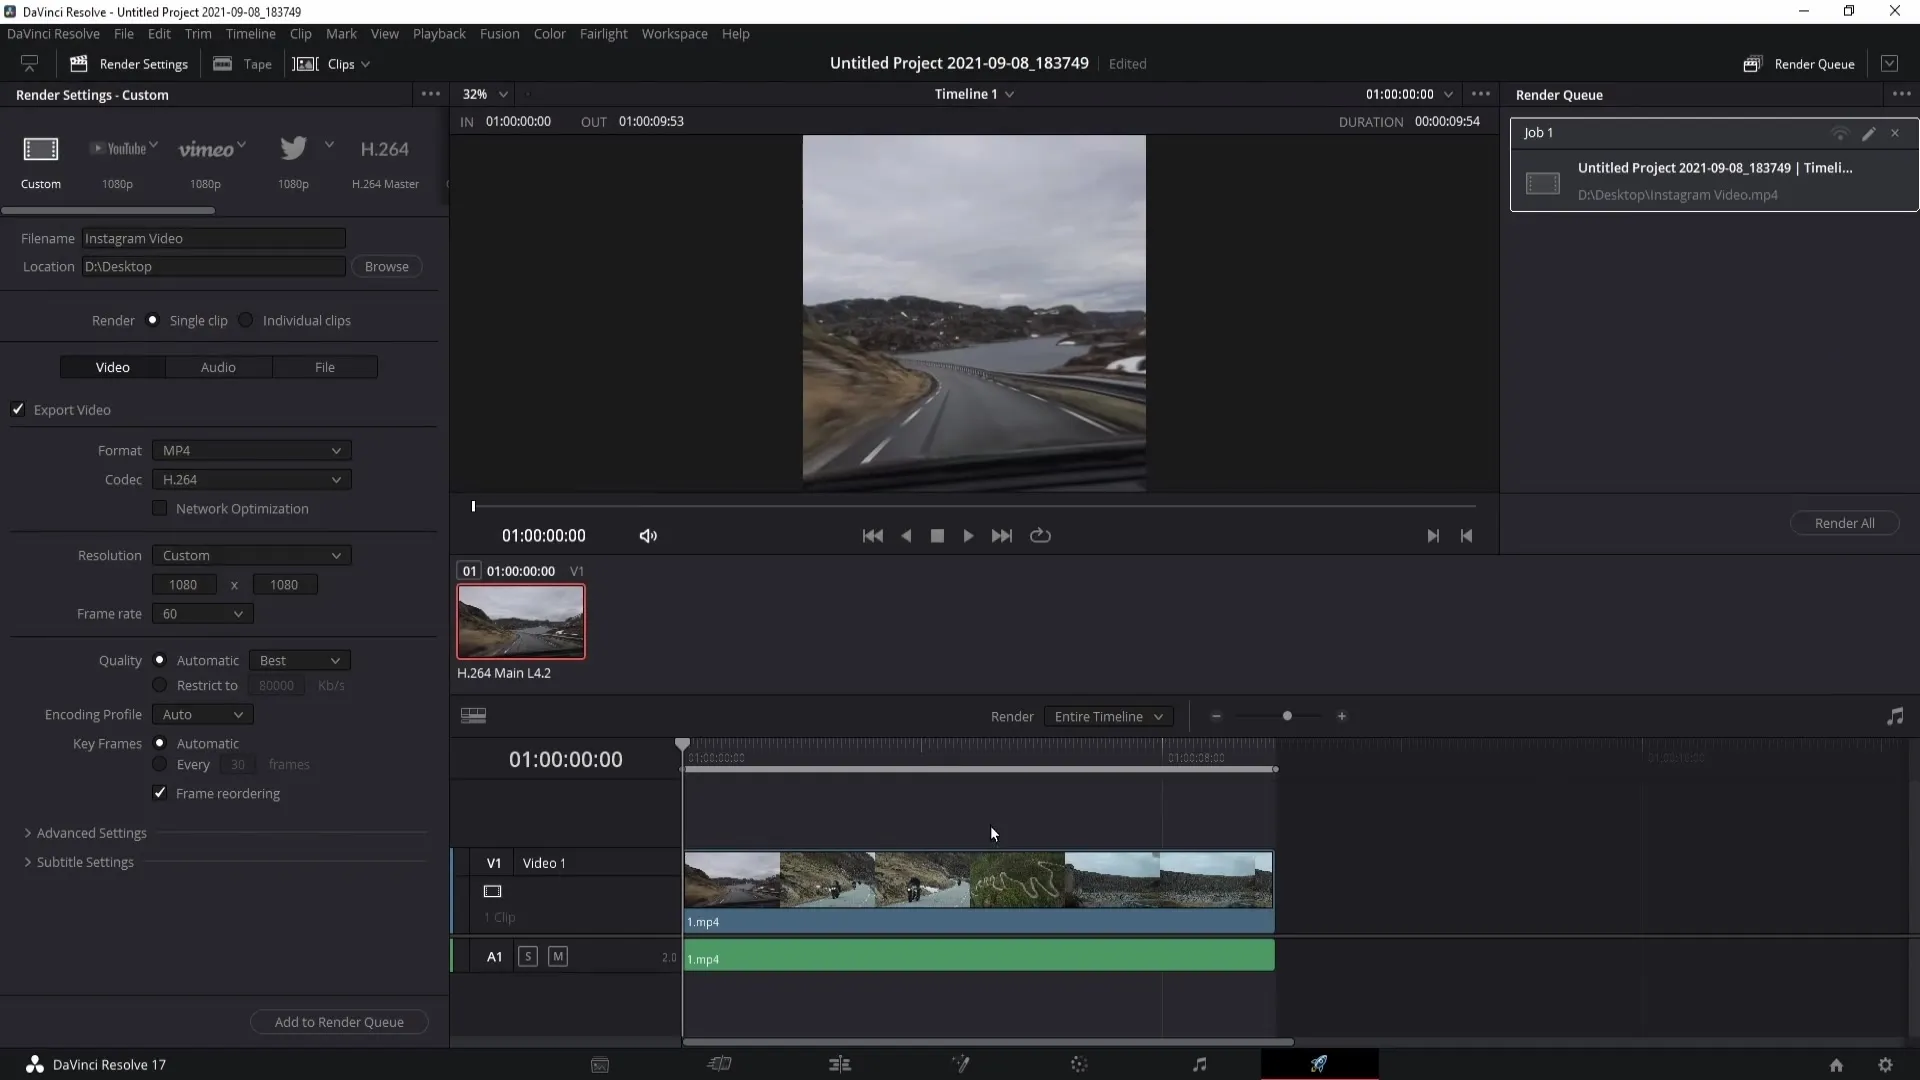Open the Fusion menu

point(499,34)
